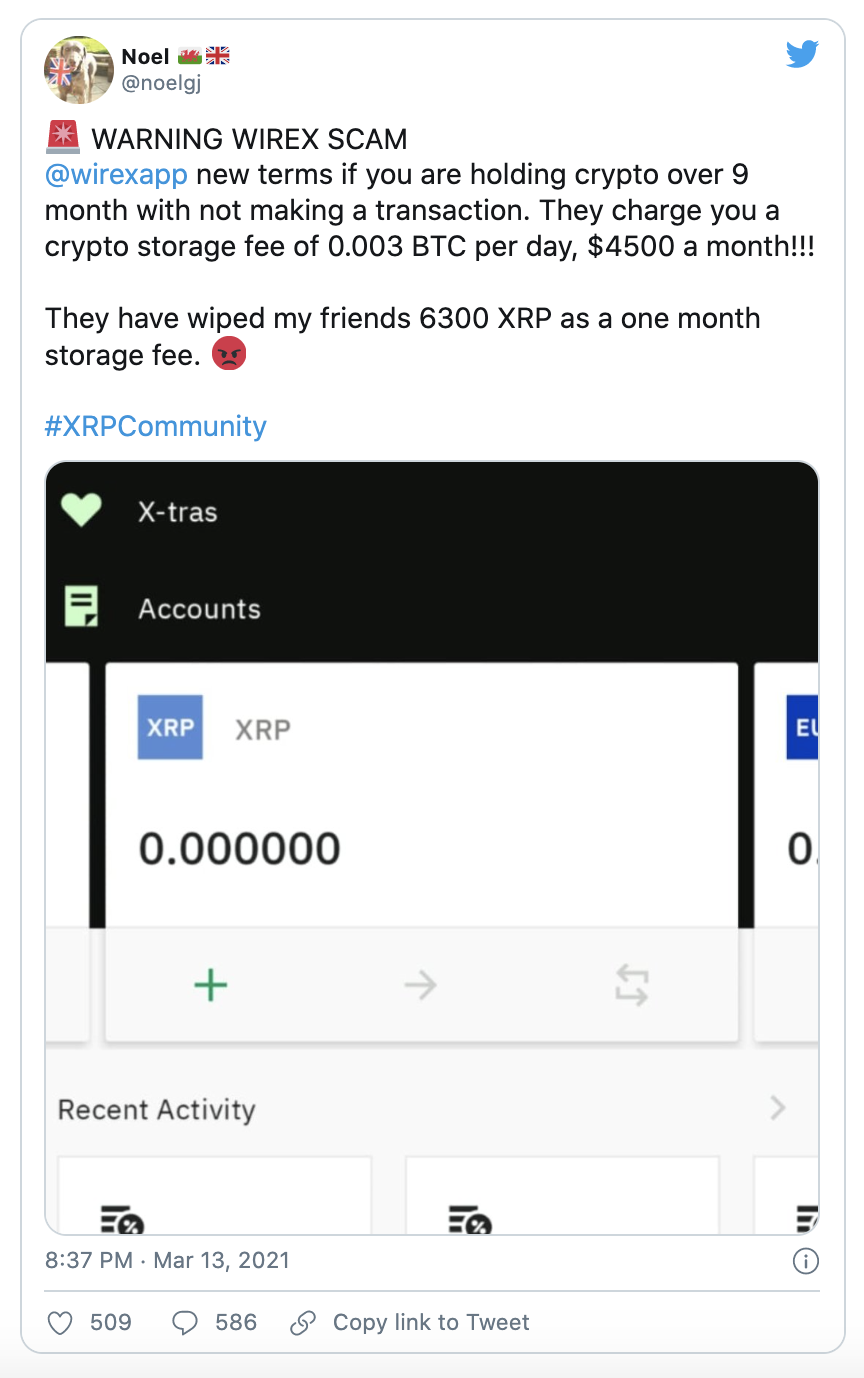Click the chain link icon
This screenshot has height=1378, width=864.
coord(303,1323)
